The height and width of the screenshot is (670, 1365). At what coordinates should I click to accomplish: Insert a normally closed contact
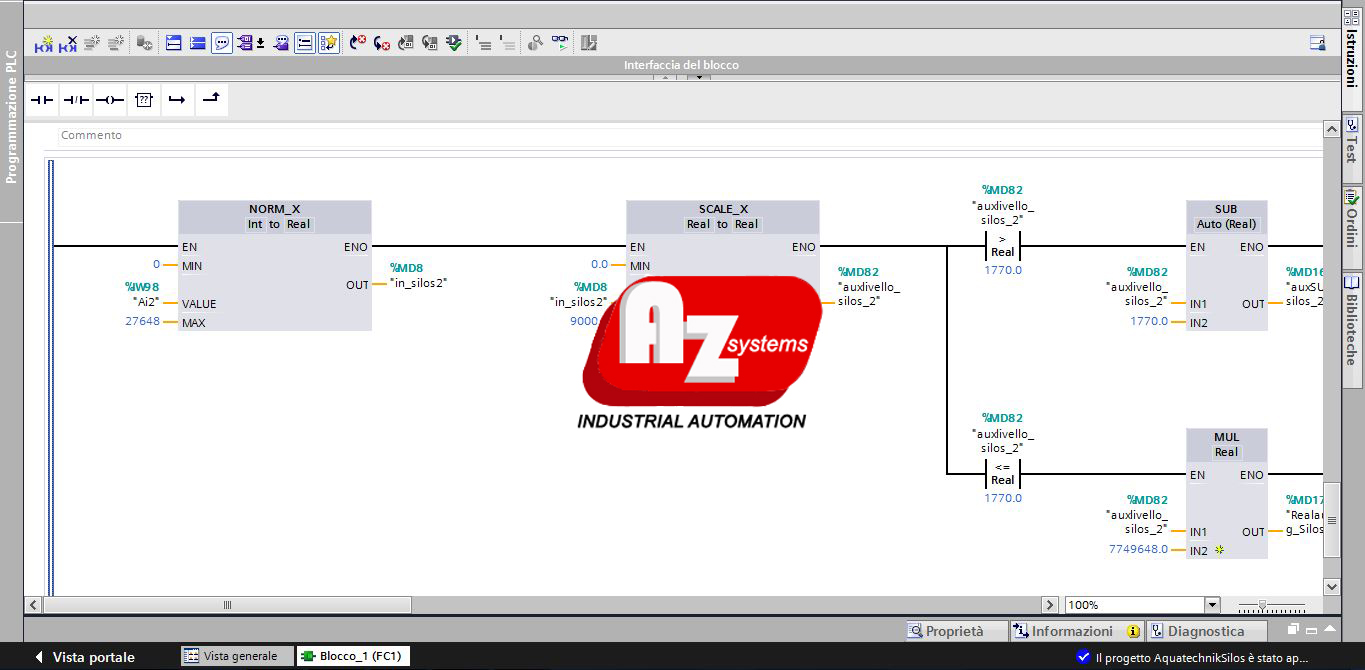(76, 100)
